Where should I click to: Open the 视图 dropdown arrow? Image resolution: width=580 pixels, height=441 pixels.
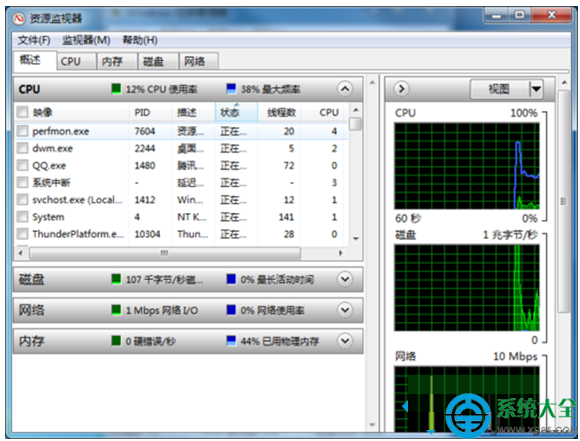coord(536,89)
